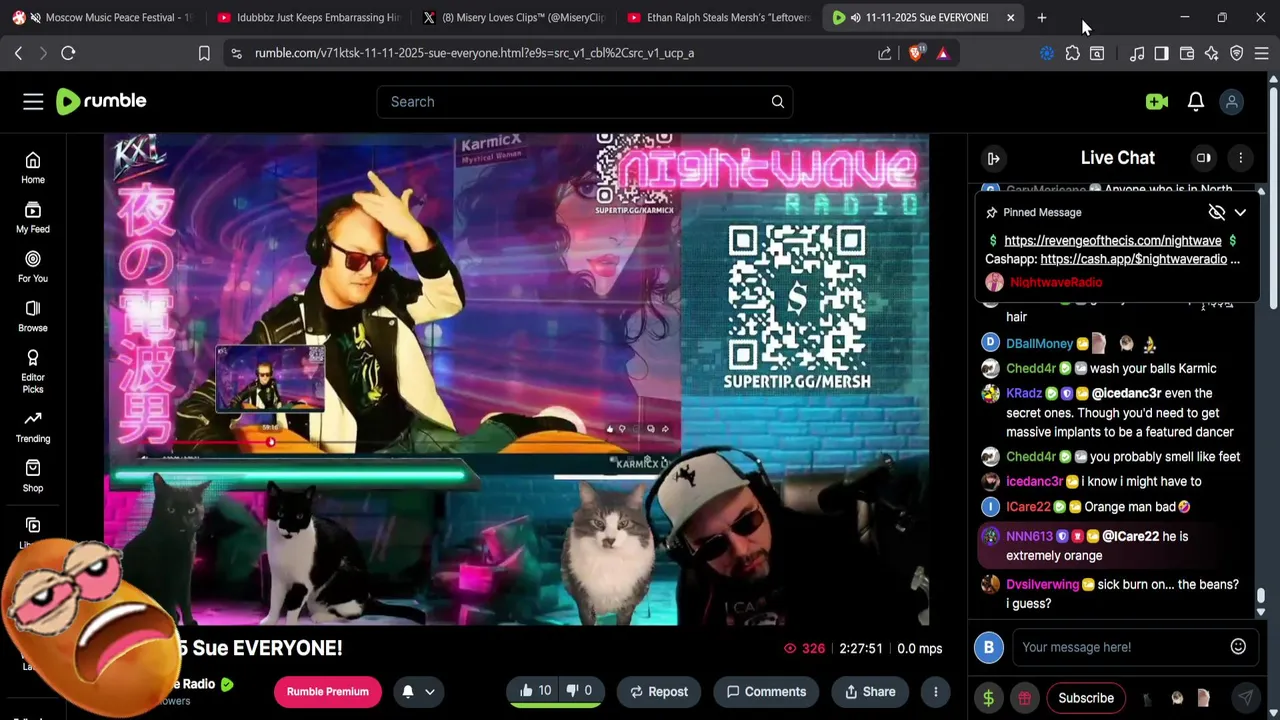Click the dollar rant icon
The width and height of the screenshot is (1280, 720).
988,698
